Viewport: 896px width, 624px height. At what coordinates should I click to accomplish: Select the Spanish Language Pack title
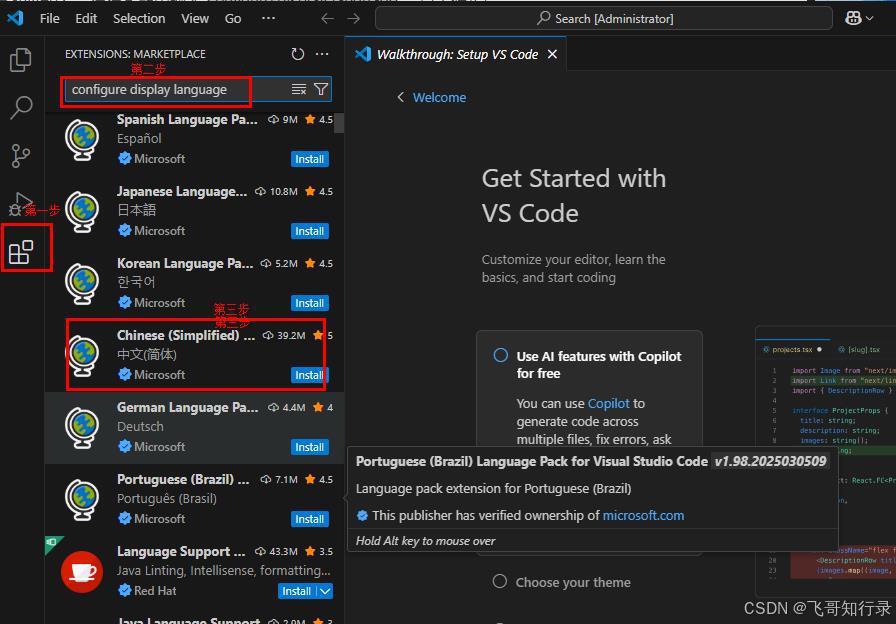tap(187, 119)
